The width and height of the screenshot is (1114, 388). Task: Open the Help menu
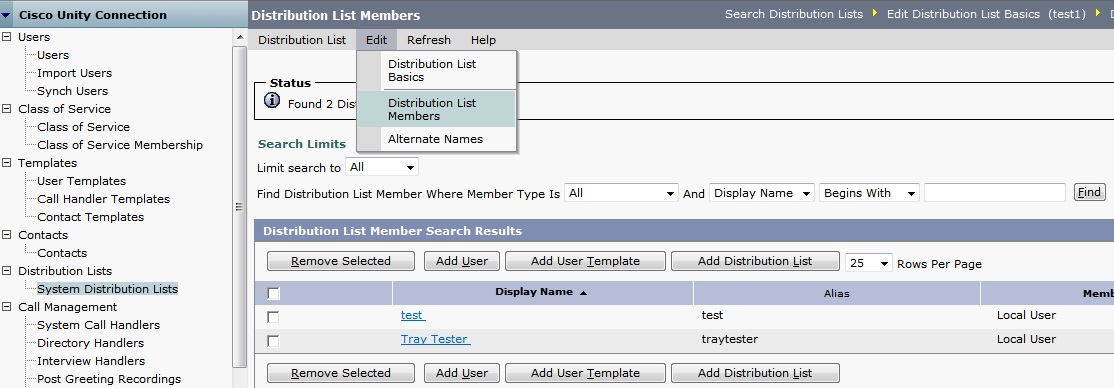coord(483,40)
